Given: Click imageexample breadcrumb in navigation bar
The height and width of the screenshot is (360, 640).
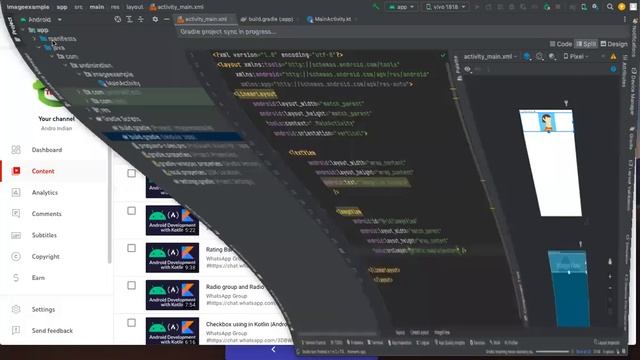Looking at the screenshot, I should click(x=28, y=7).
